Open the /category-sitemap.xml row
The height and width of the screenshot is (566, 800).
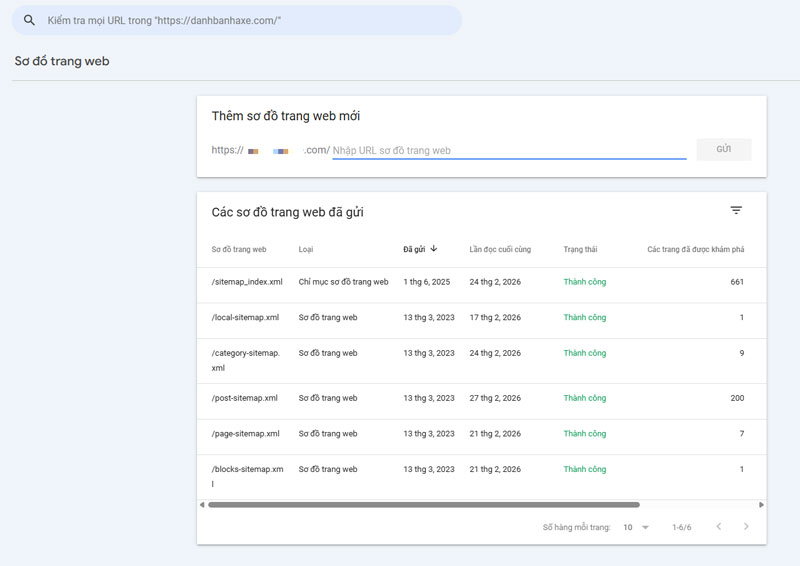tap(482, 361)
